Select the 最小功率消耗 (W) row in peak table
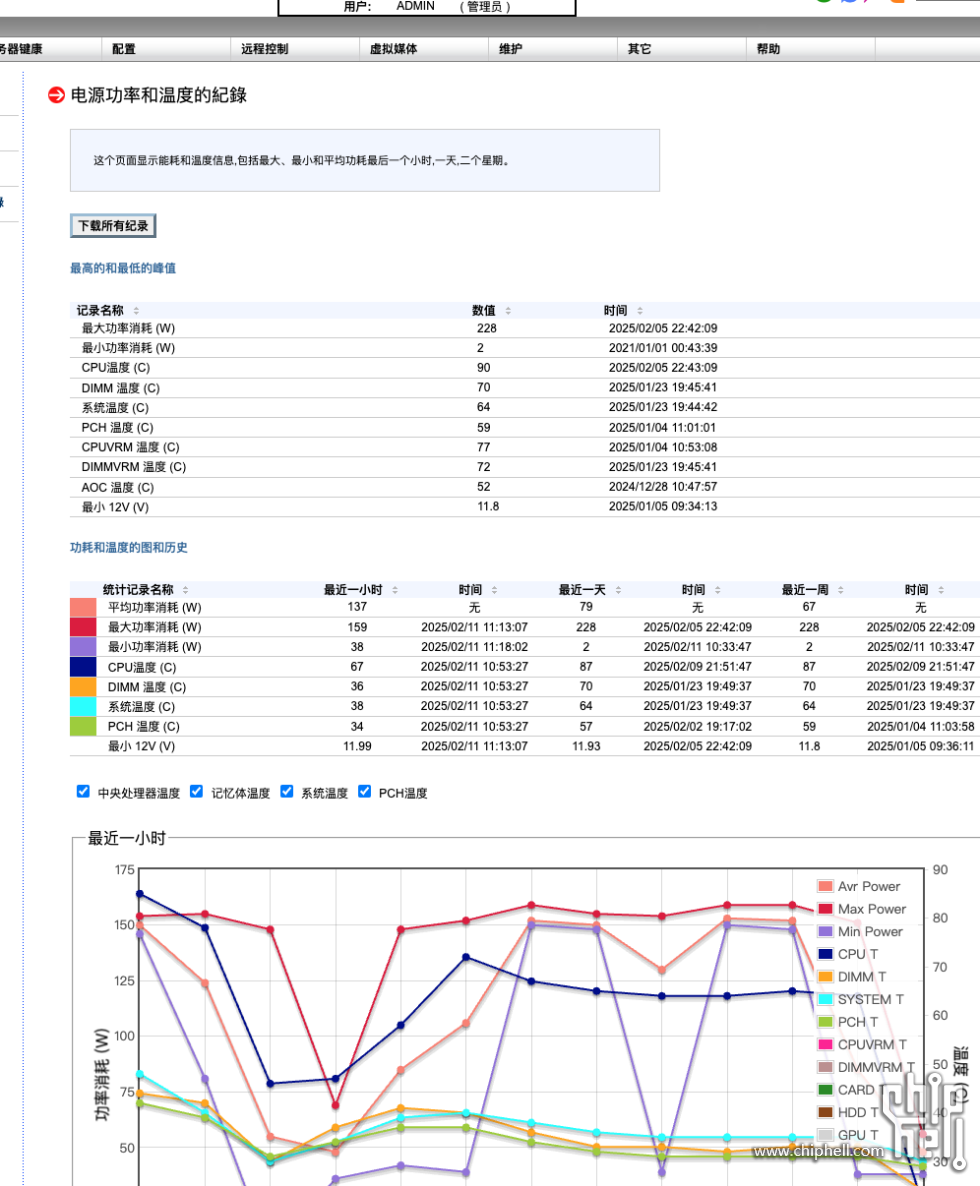Image resolution: width=980 pixels, height=1186 pixels. coord(525,348)
